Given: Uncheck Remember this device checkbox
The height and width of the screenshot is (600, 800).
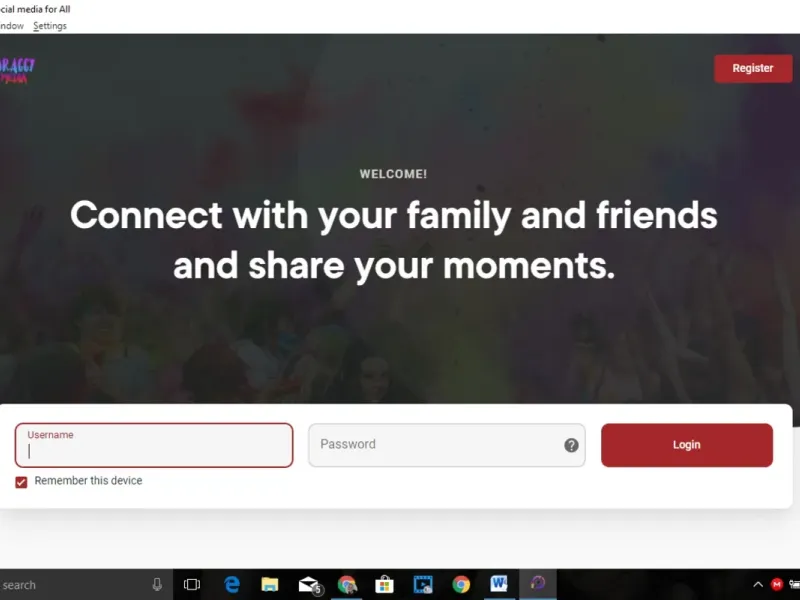Looking at the screenshot, I should point(21,482).
